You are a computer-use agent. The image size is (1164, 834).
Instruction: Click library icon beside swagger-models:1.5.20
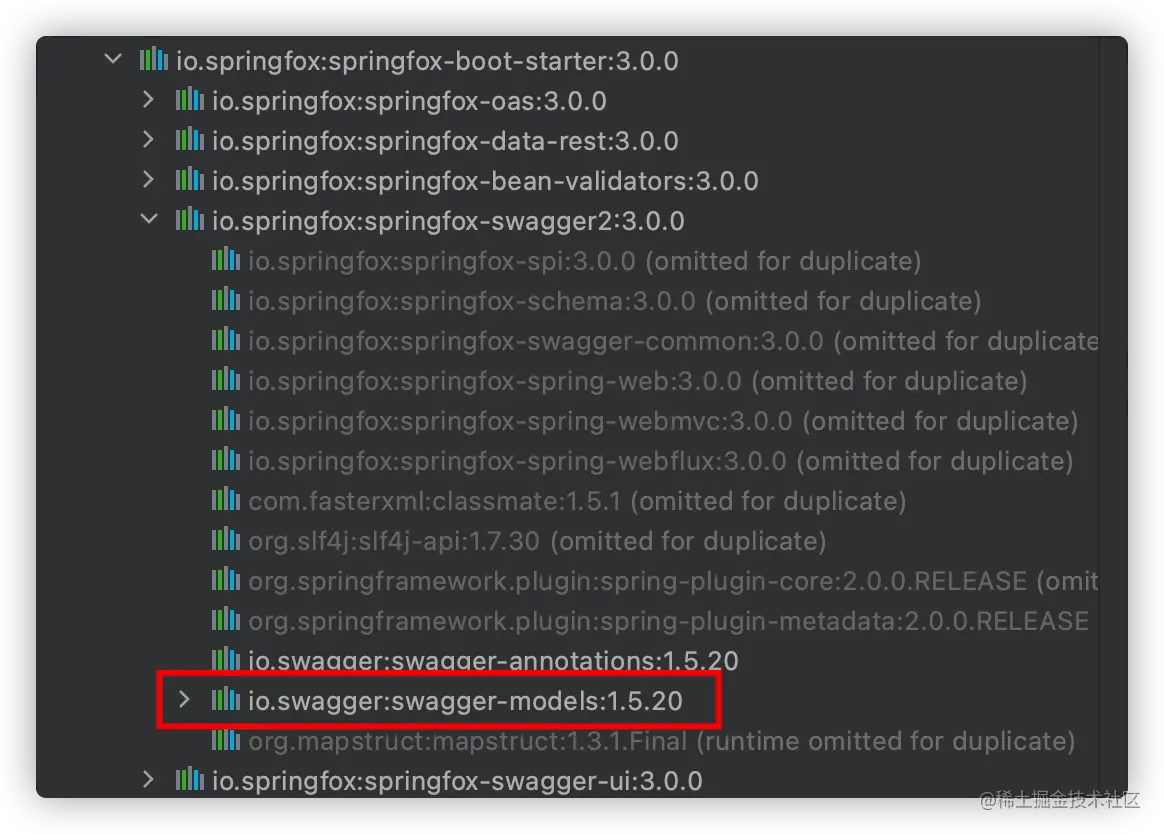click(x=226, y=700)
